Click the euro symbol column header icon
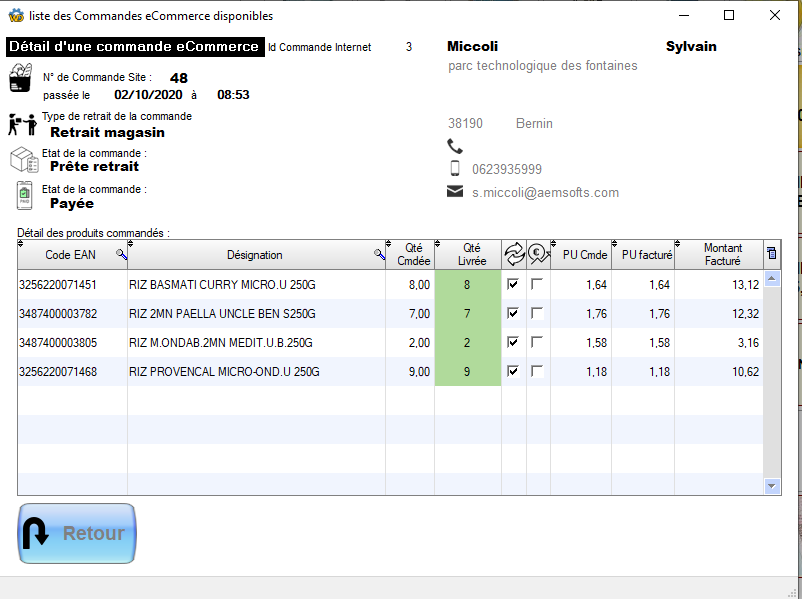 pyautogui.click(x=538, y=254)
